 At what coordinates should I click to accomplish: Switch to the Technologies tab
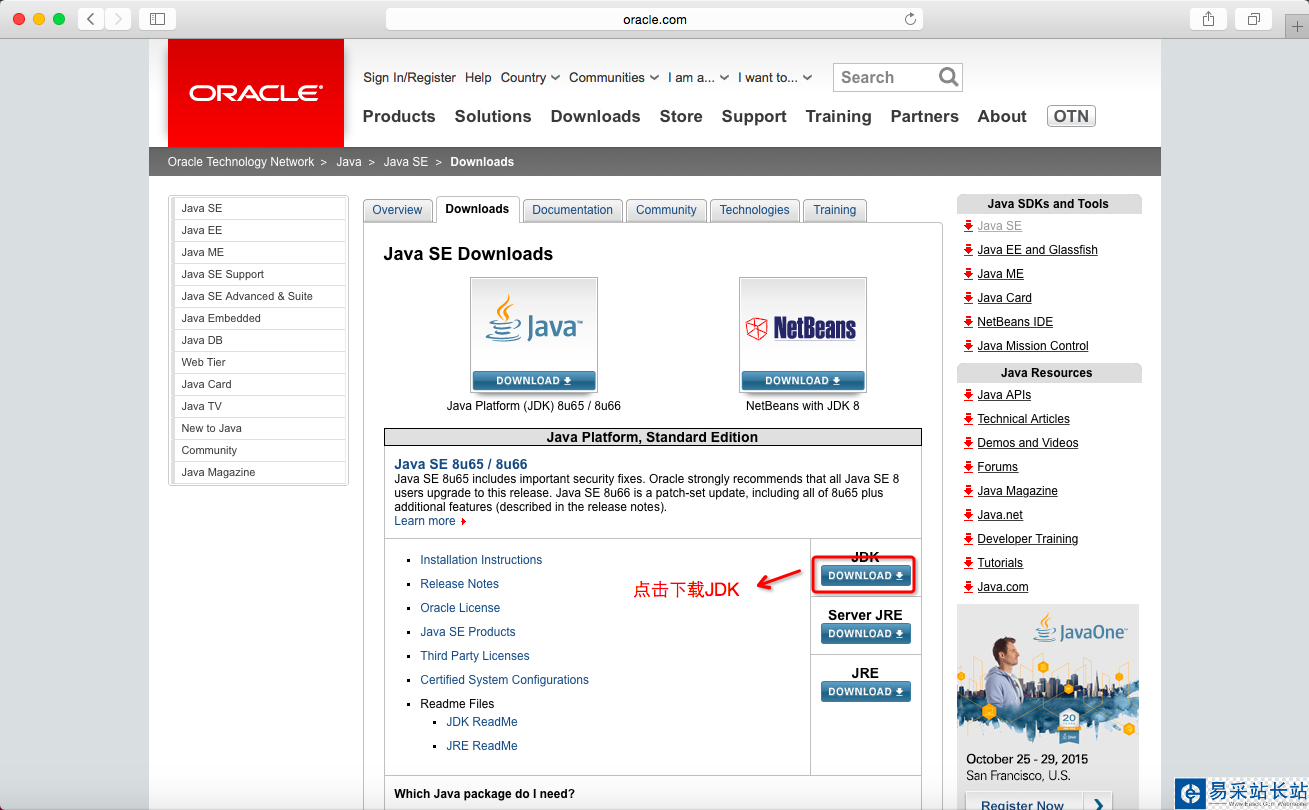(x=754, y=210)
